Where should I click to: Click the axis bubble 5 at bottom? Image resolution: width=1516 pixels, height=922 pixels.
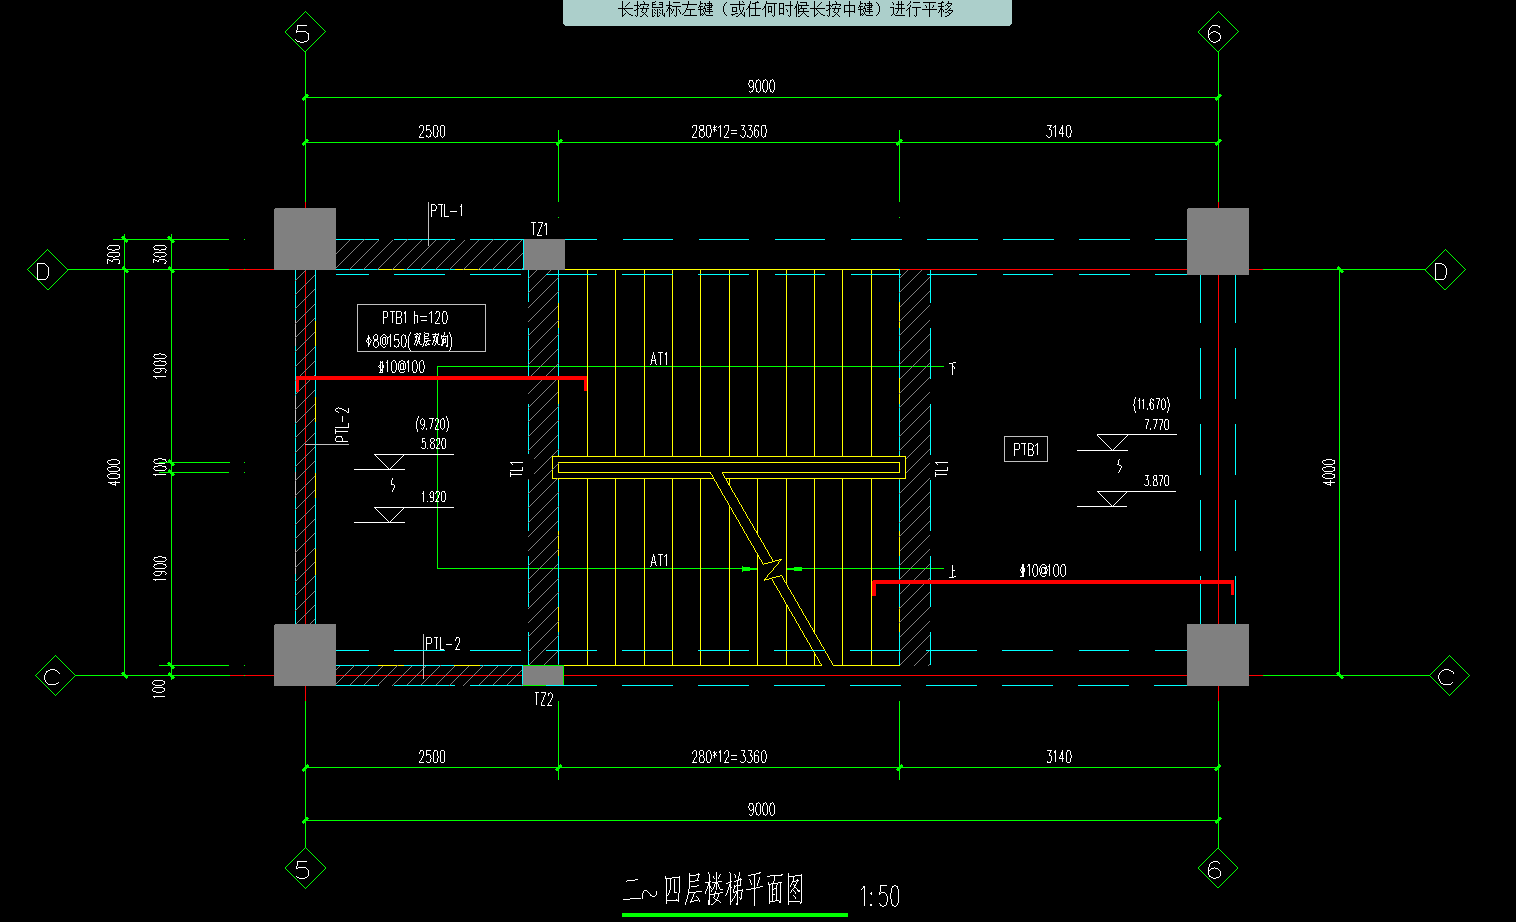click(x=304, y=868)
